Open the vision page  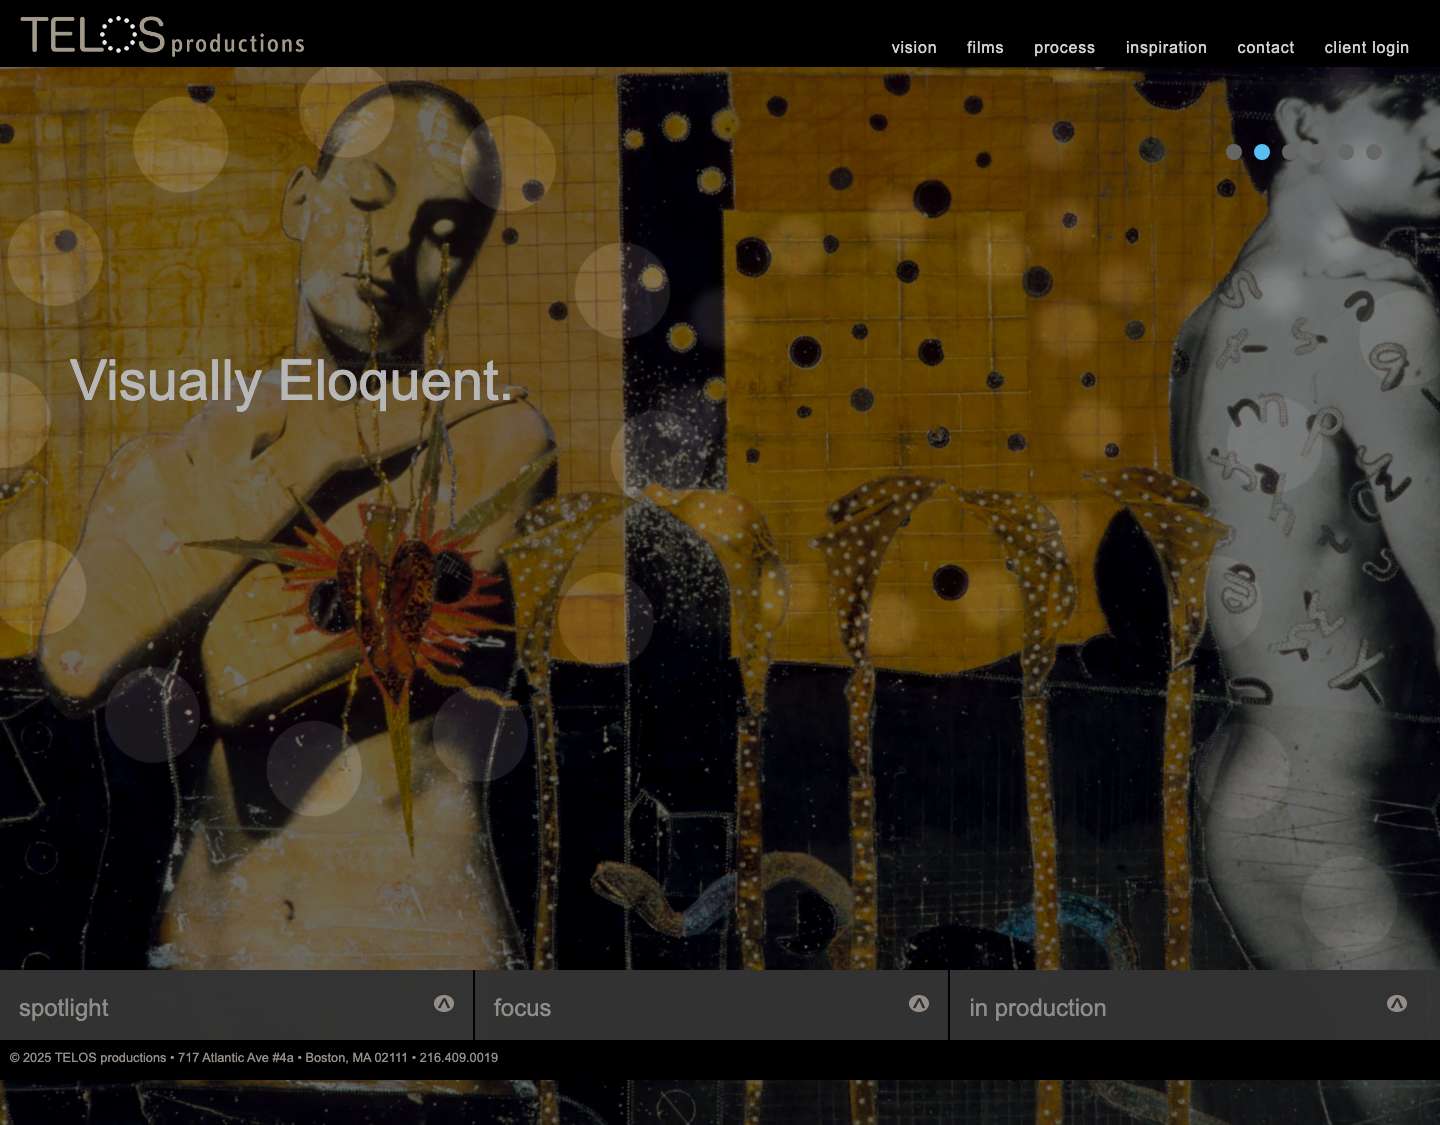pos(914,47)
